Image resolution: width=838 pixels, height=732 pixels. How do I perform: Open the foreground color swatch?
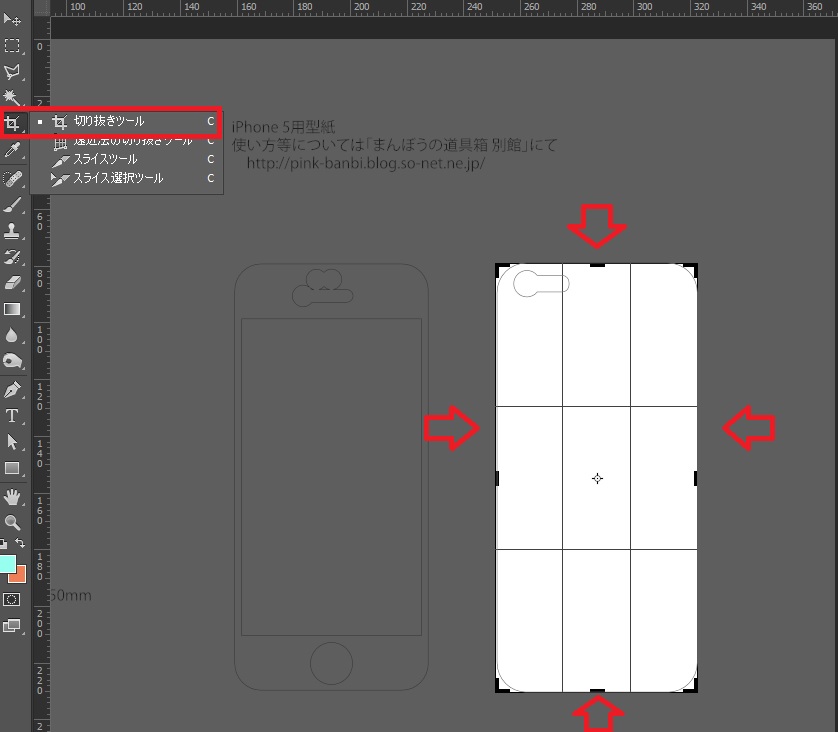click(7, 564)
